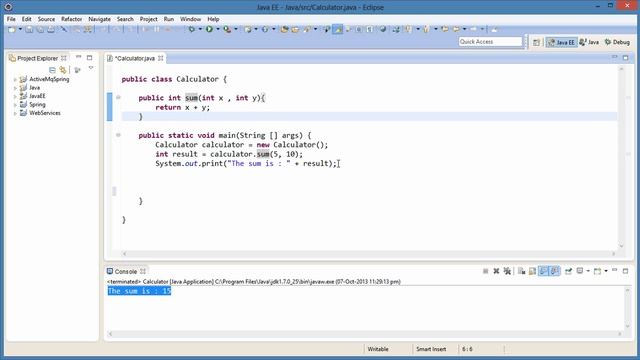Expand the Spring project node
This screenshot has height=360, width=640.
tap(15, 105)
